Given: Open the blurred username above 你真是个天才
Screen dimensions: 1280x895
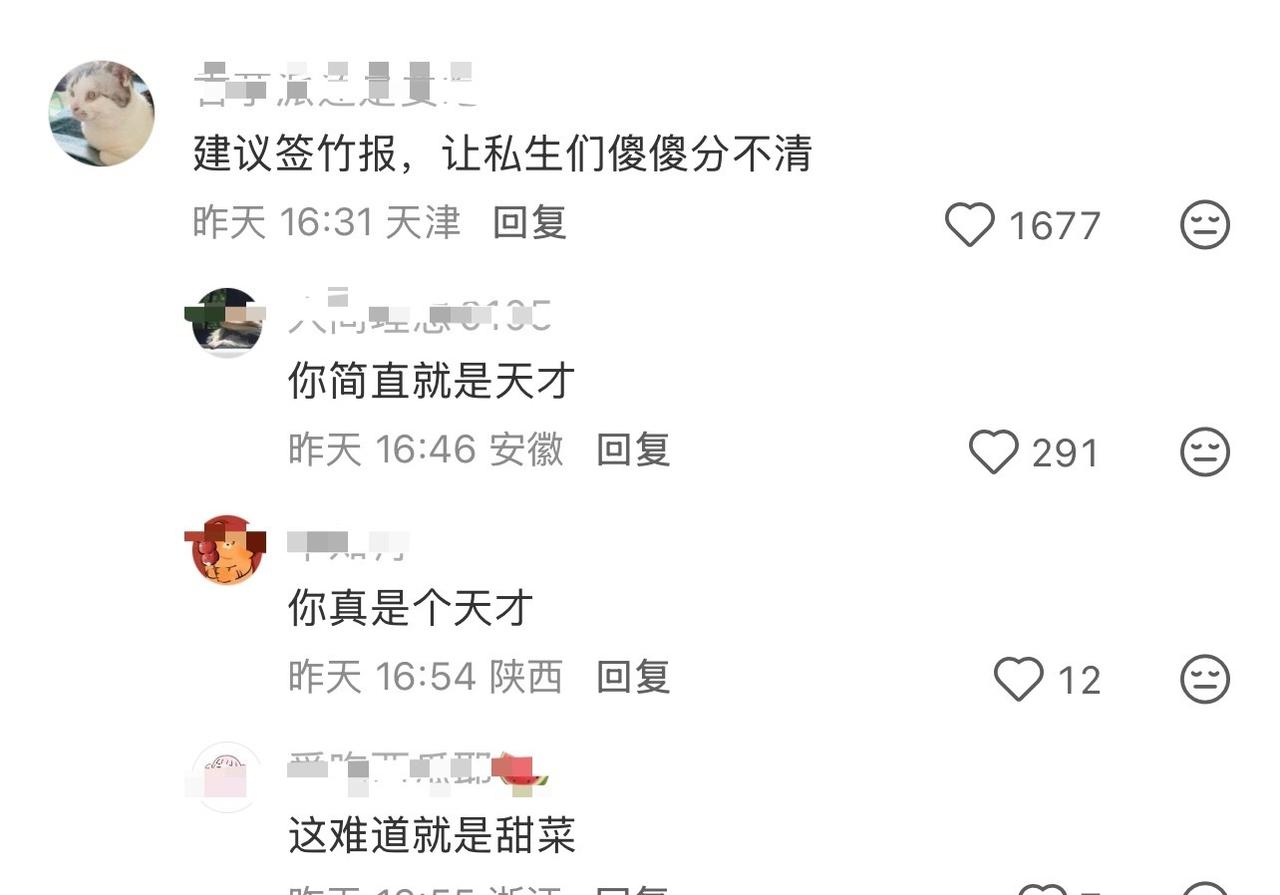Looking at the screenshot, I should 348,543.
